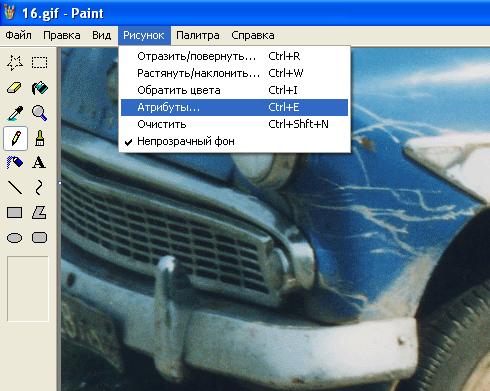Click the empty tool options box
This screenshot has width=490, height=391.
coord(28,289)
